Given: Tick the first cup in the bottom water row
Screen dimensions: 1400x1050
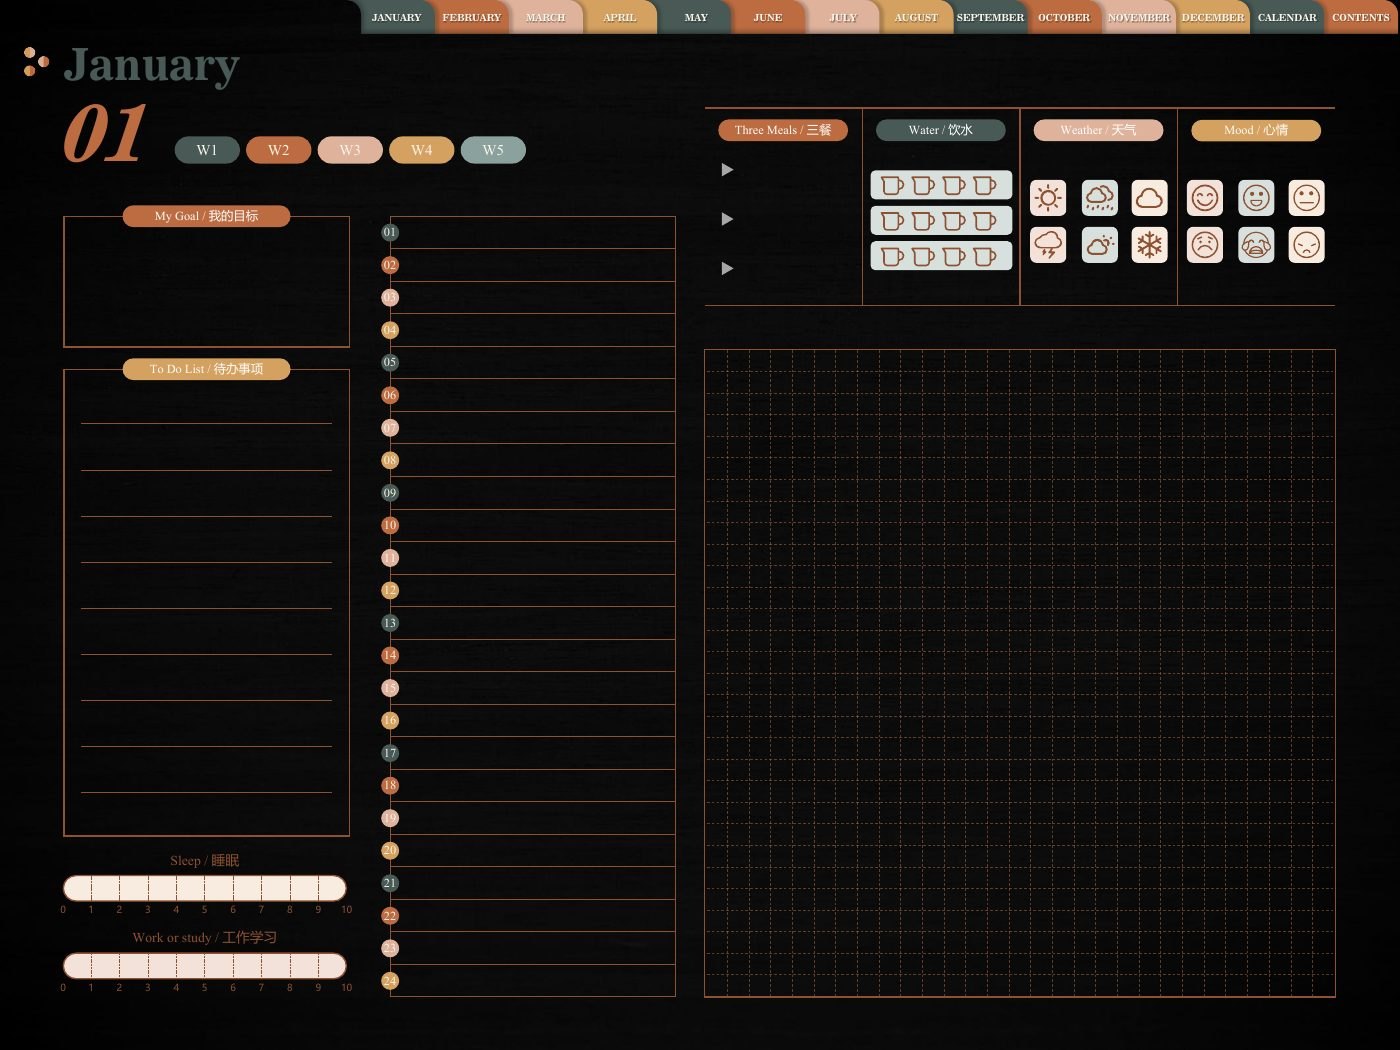Looking at the screenshot, I should tap(892, 256).
